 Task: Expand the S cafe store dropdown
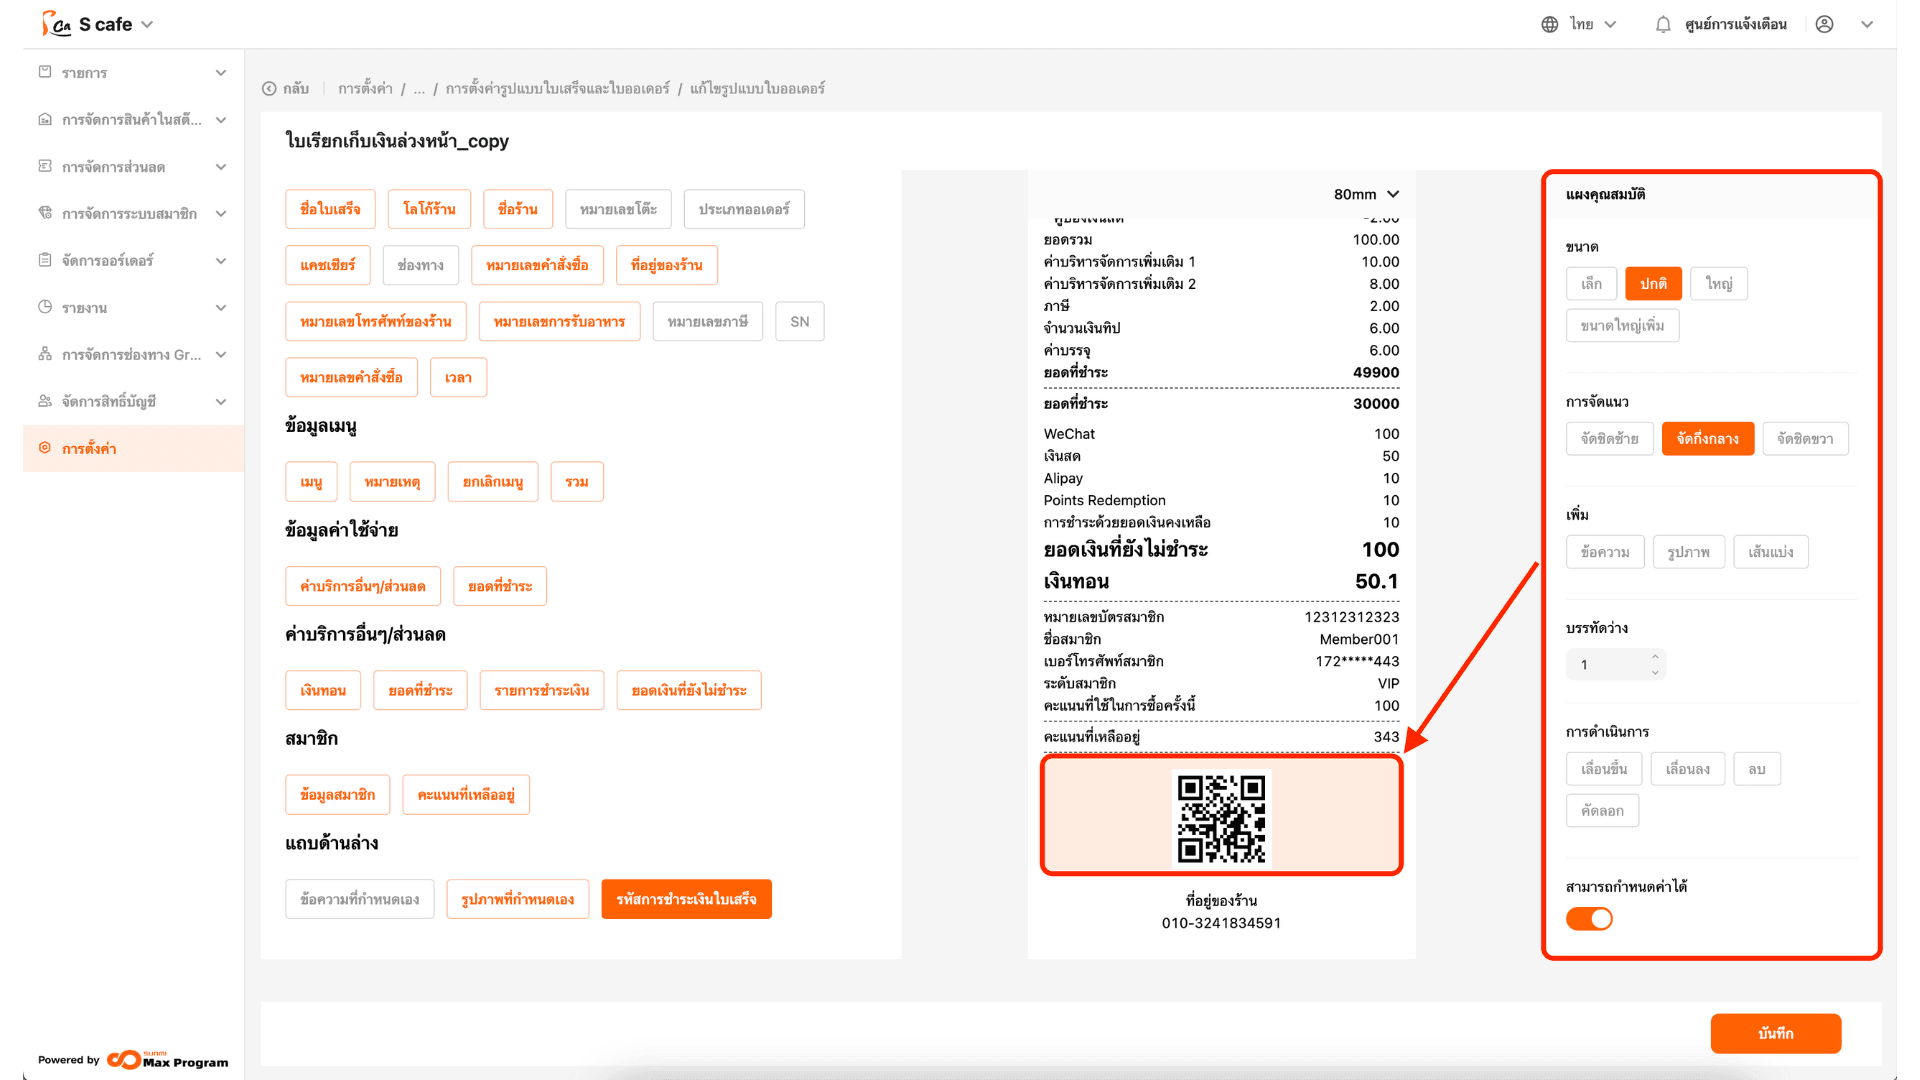[x=147, y=24]
